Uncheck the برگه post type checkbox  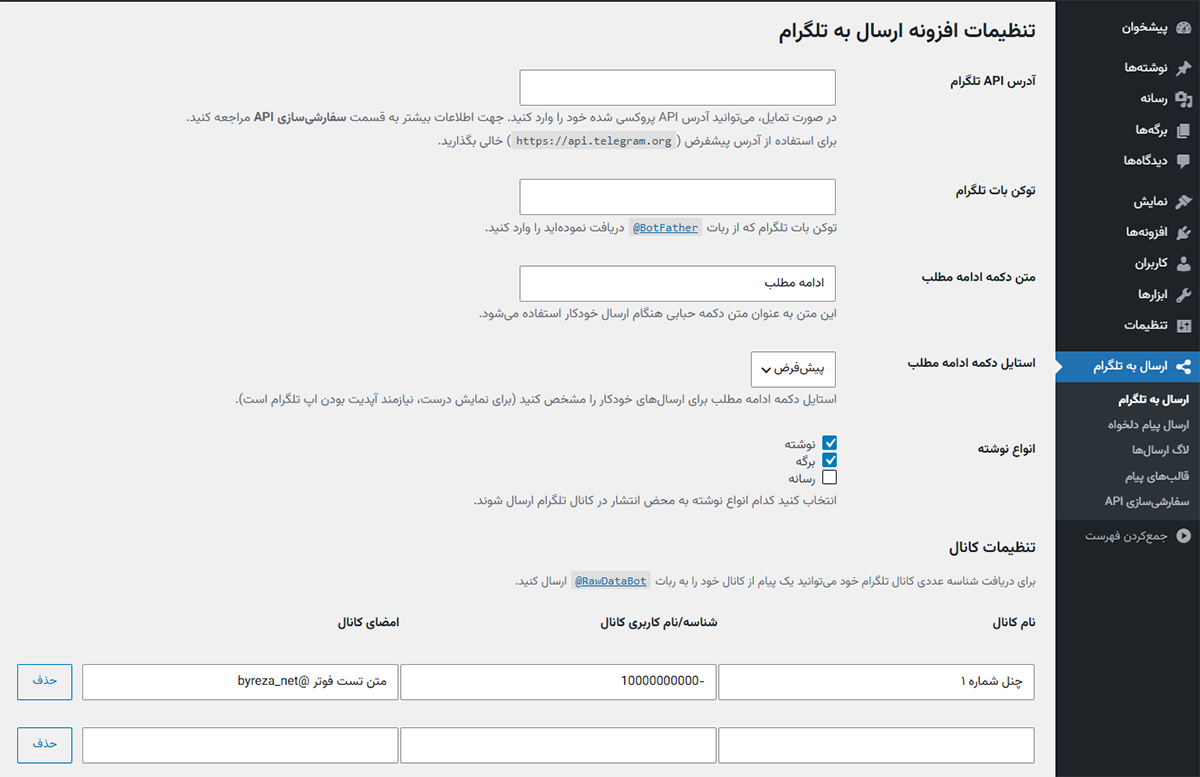coord(829,460)
